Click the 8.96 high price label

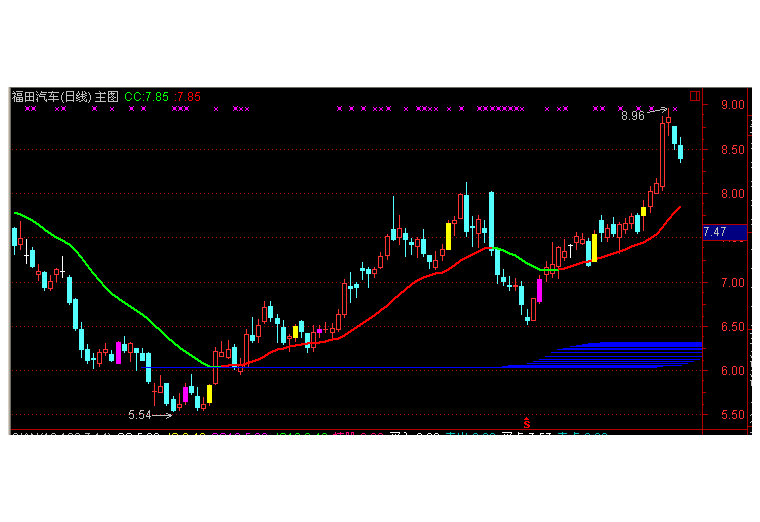632,116
